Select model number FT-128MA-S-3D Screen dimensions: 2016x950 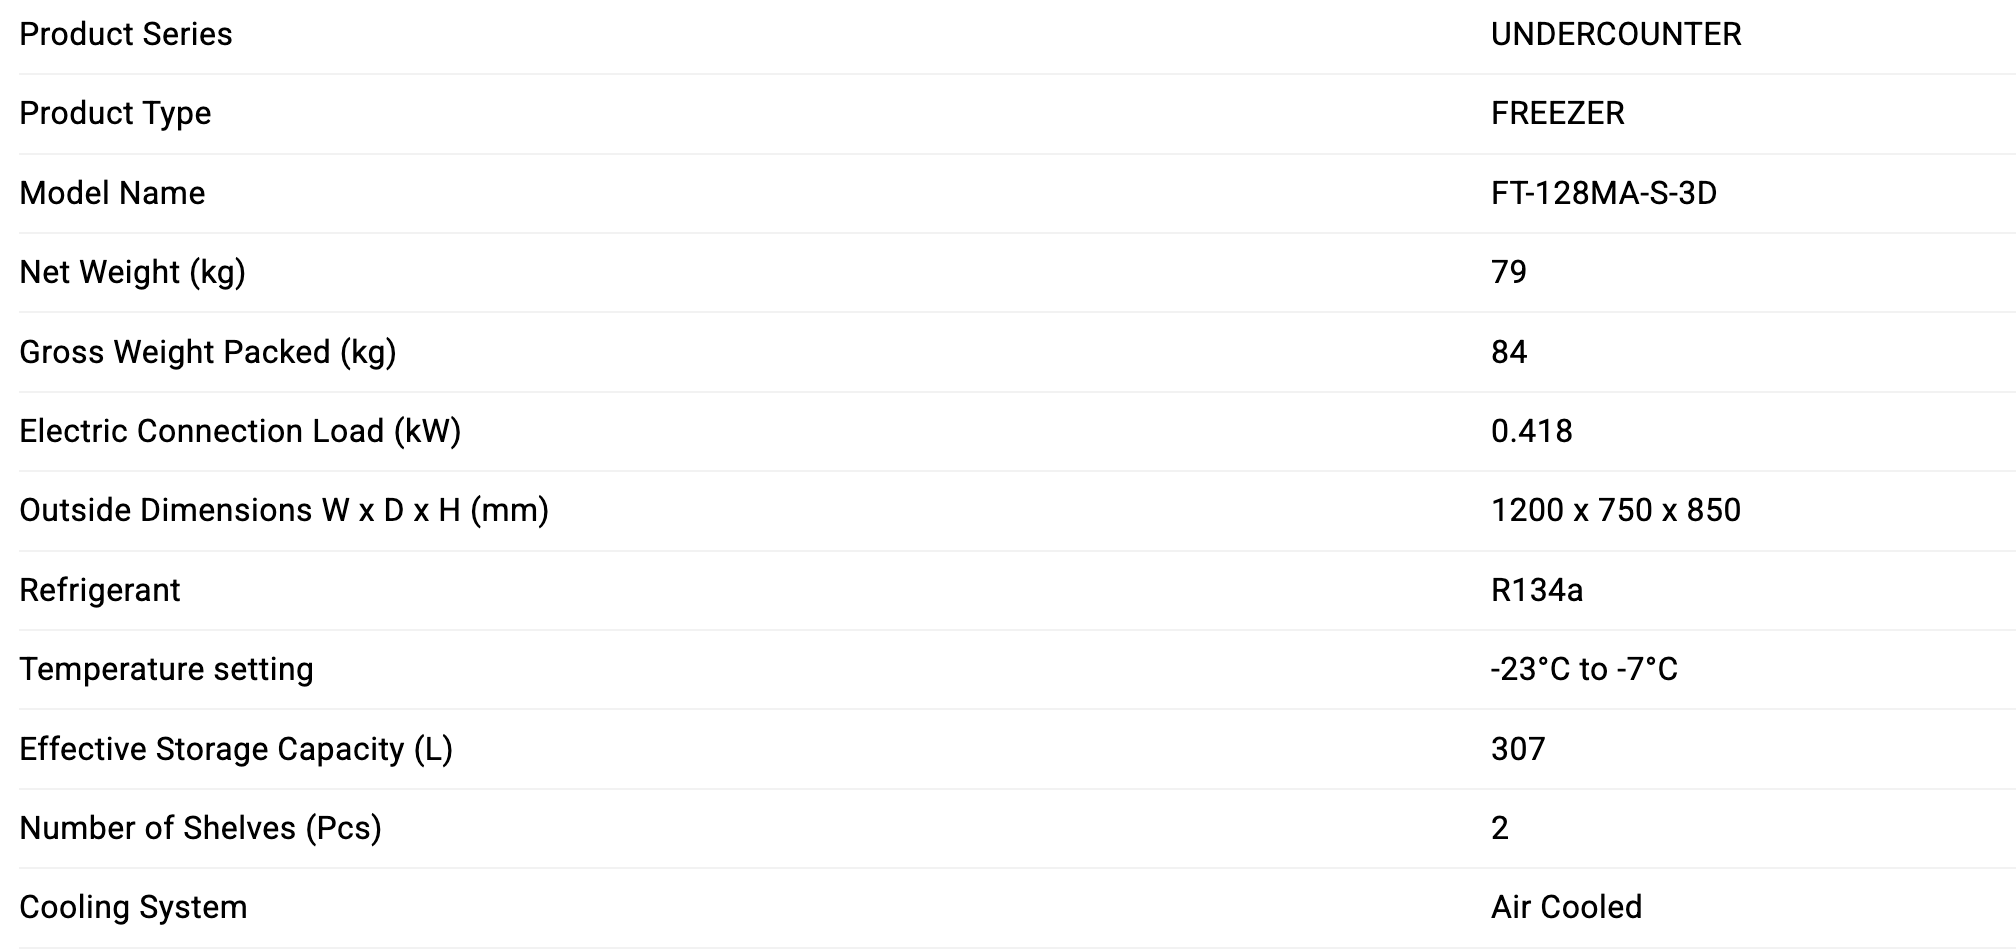point(1603,192)
